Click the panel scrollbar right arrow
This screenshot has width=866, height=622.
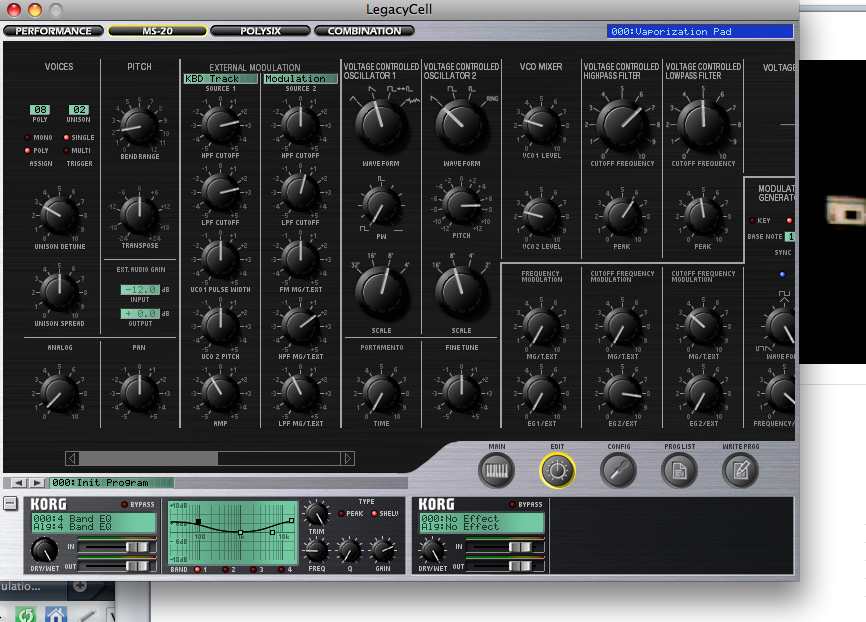(x=347, y=458)
